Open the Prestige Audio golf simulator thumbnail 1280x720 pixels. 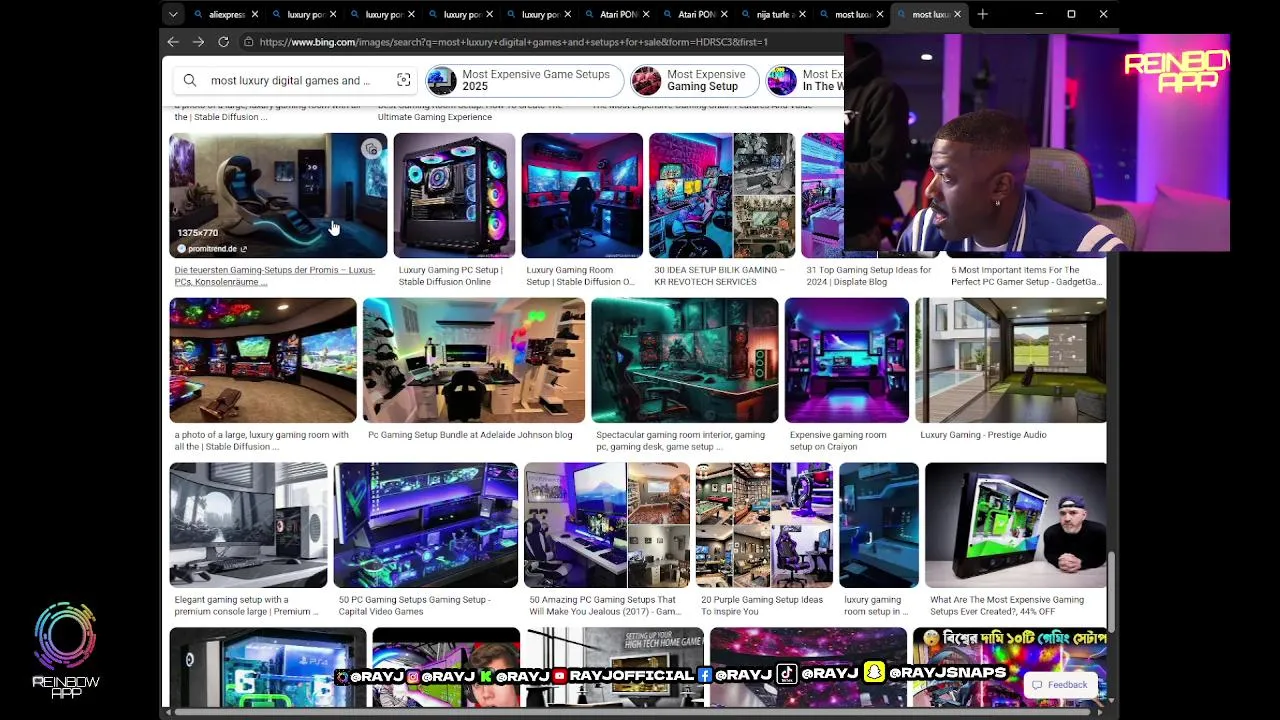coord(1011,360)
